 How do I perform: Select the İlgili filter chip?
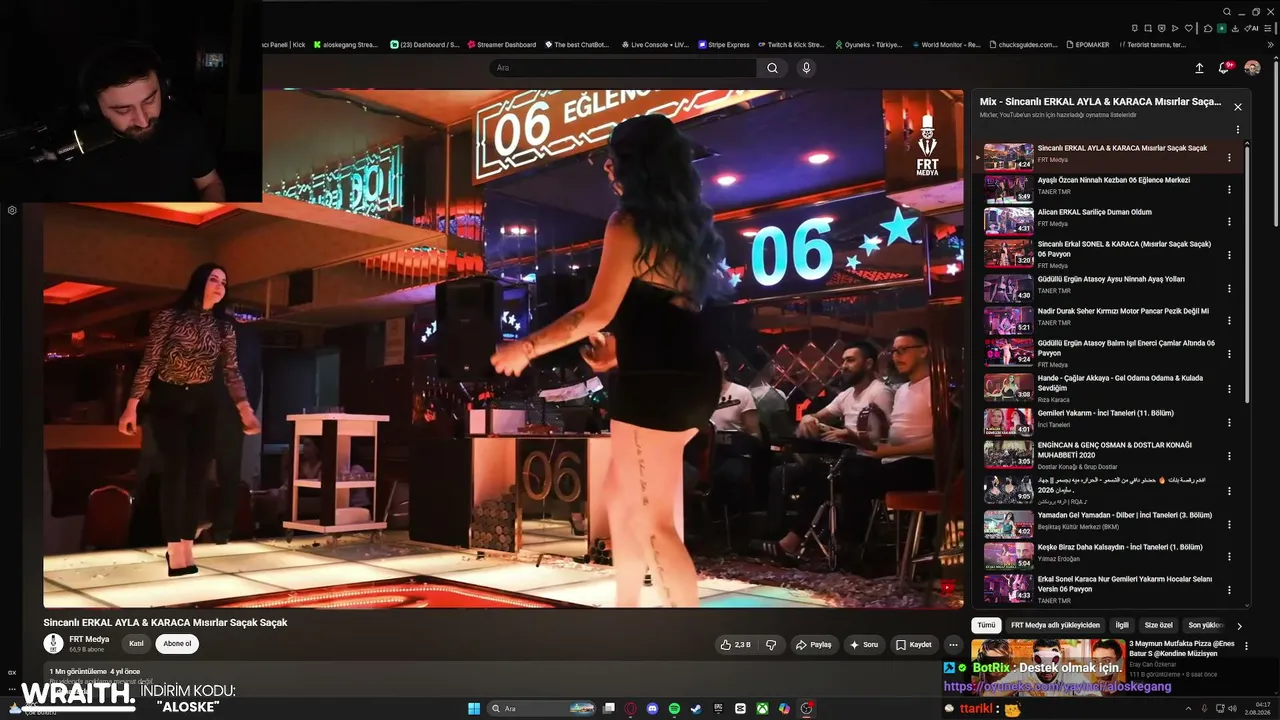(1122, 625)
